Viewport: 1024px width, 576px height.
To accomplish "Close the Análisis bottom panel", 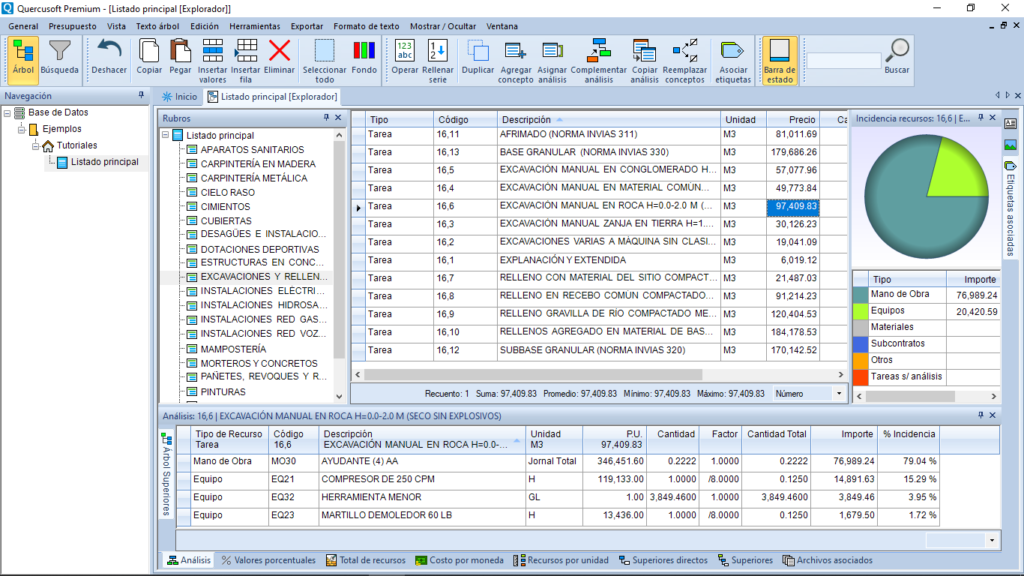I will tap(993, 415).
